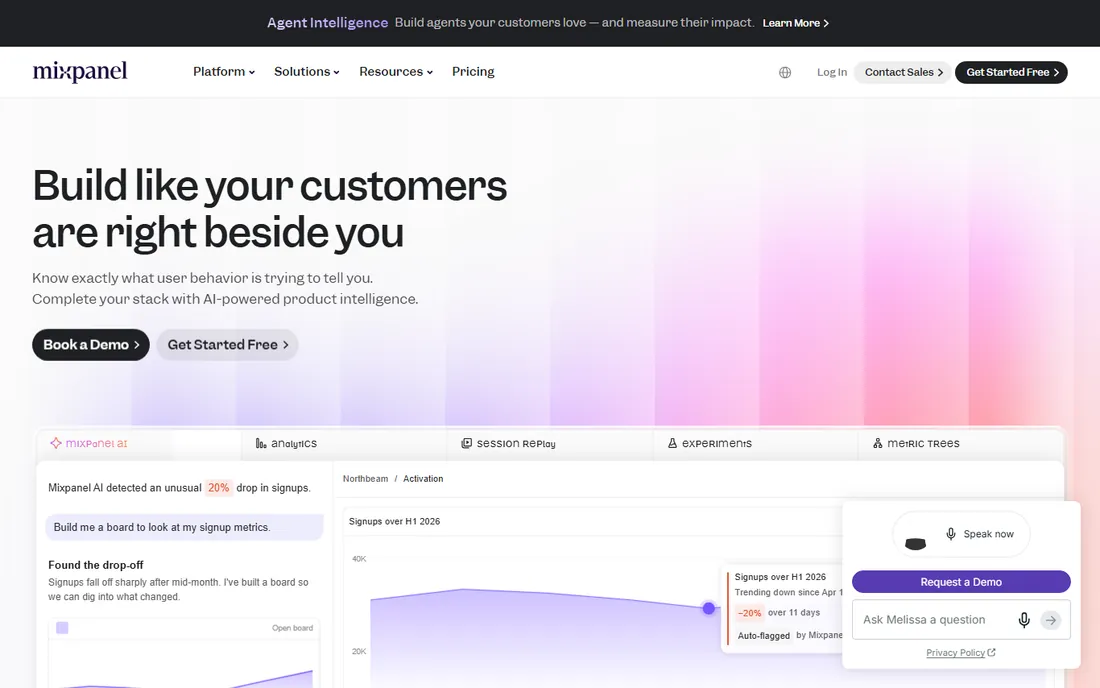
Task: Click the Analytics bar chart icon
Action: tap(261, 443)
